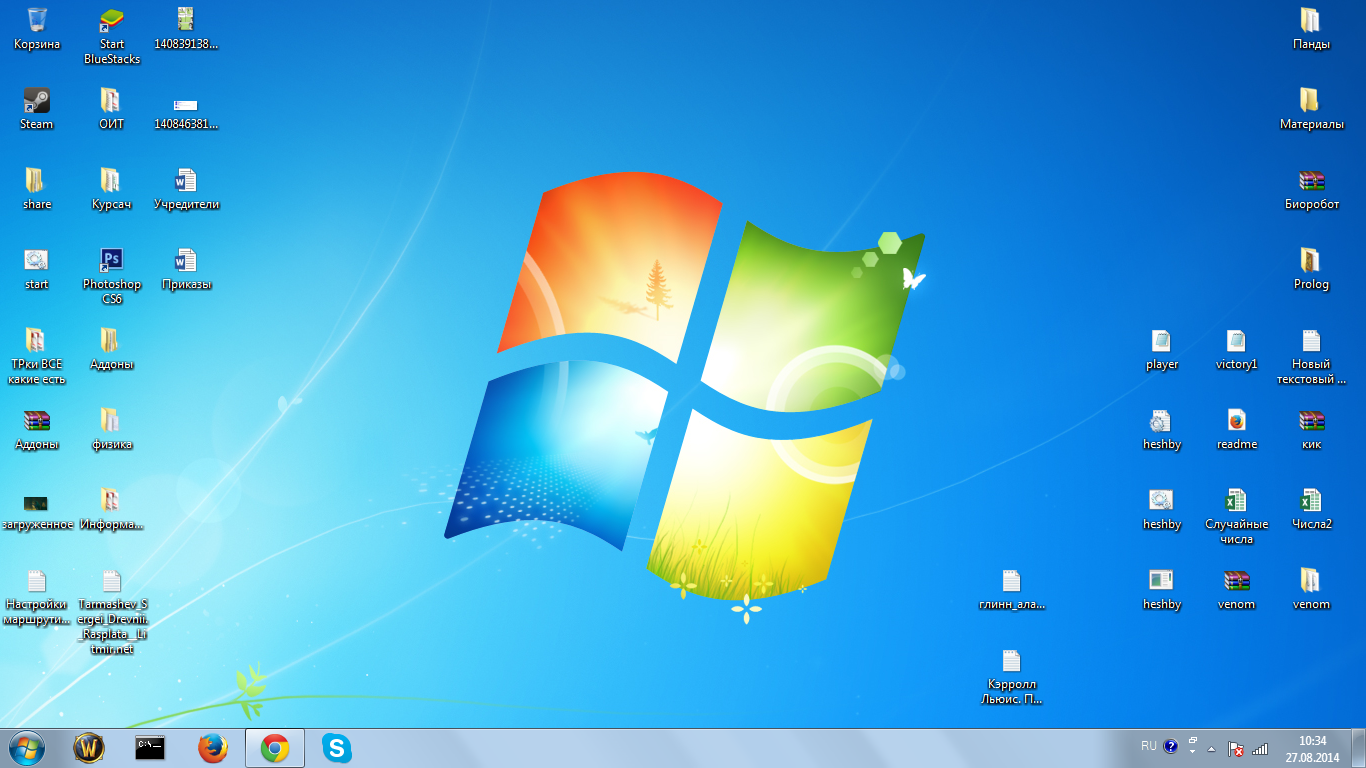
Task: Open the Корзина recycle bin icon
Action: (x=37, y=28)
